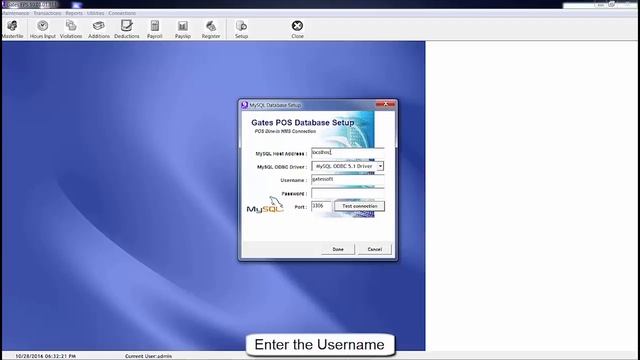
Task: Click the Done button
Action: pos(338,249)
